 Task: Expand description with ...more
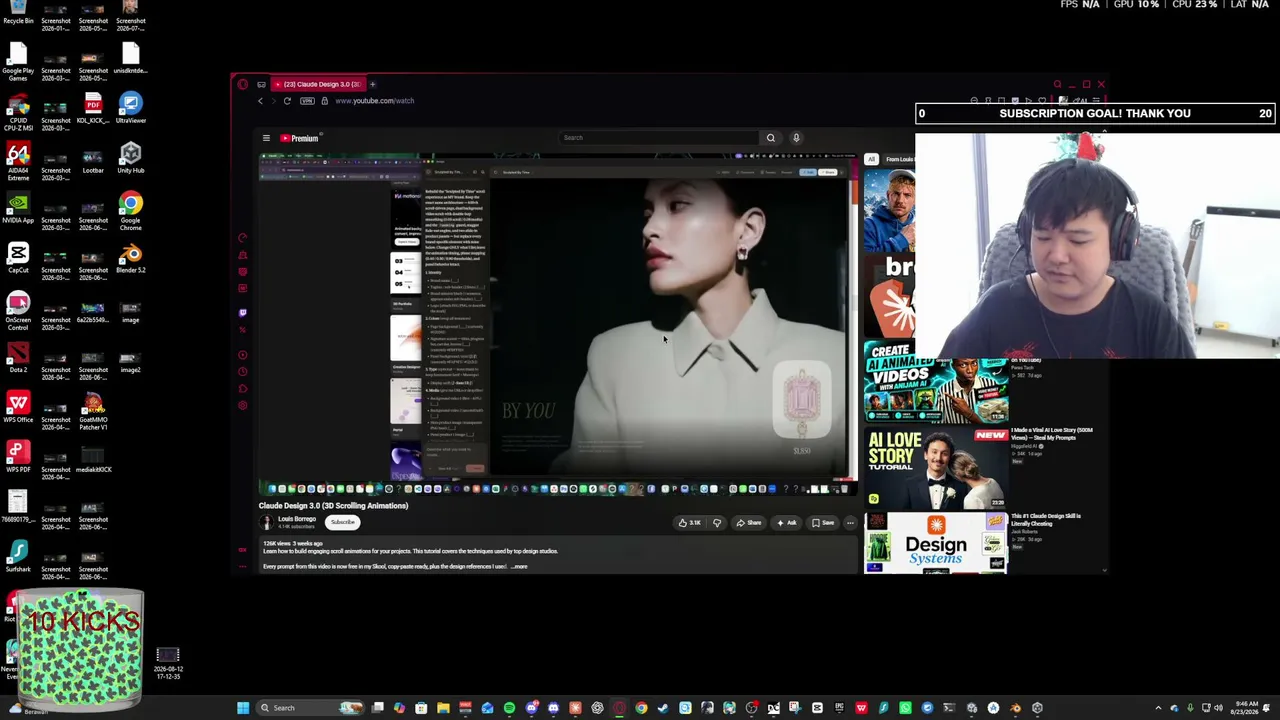[x=519, y=567]
